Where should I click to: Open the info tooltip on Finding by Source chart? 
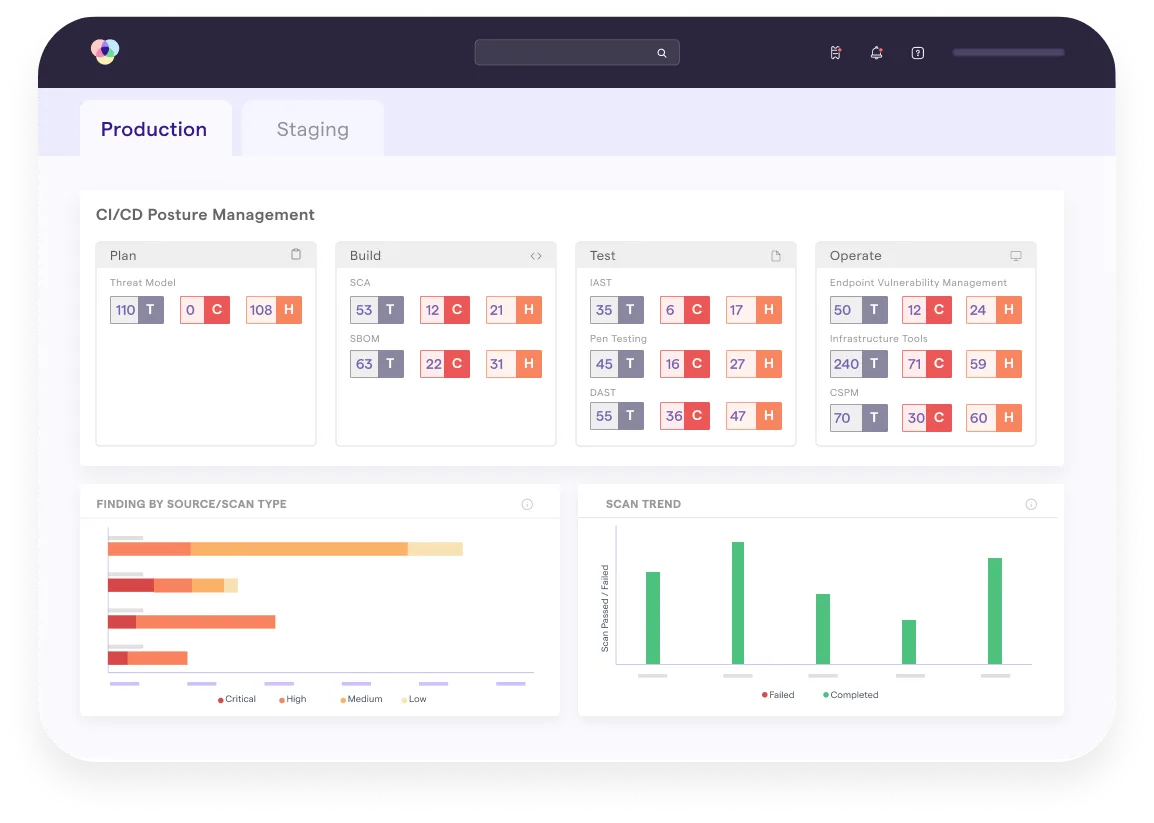click(x=527, y=504)
